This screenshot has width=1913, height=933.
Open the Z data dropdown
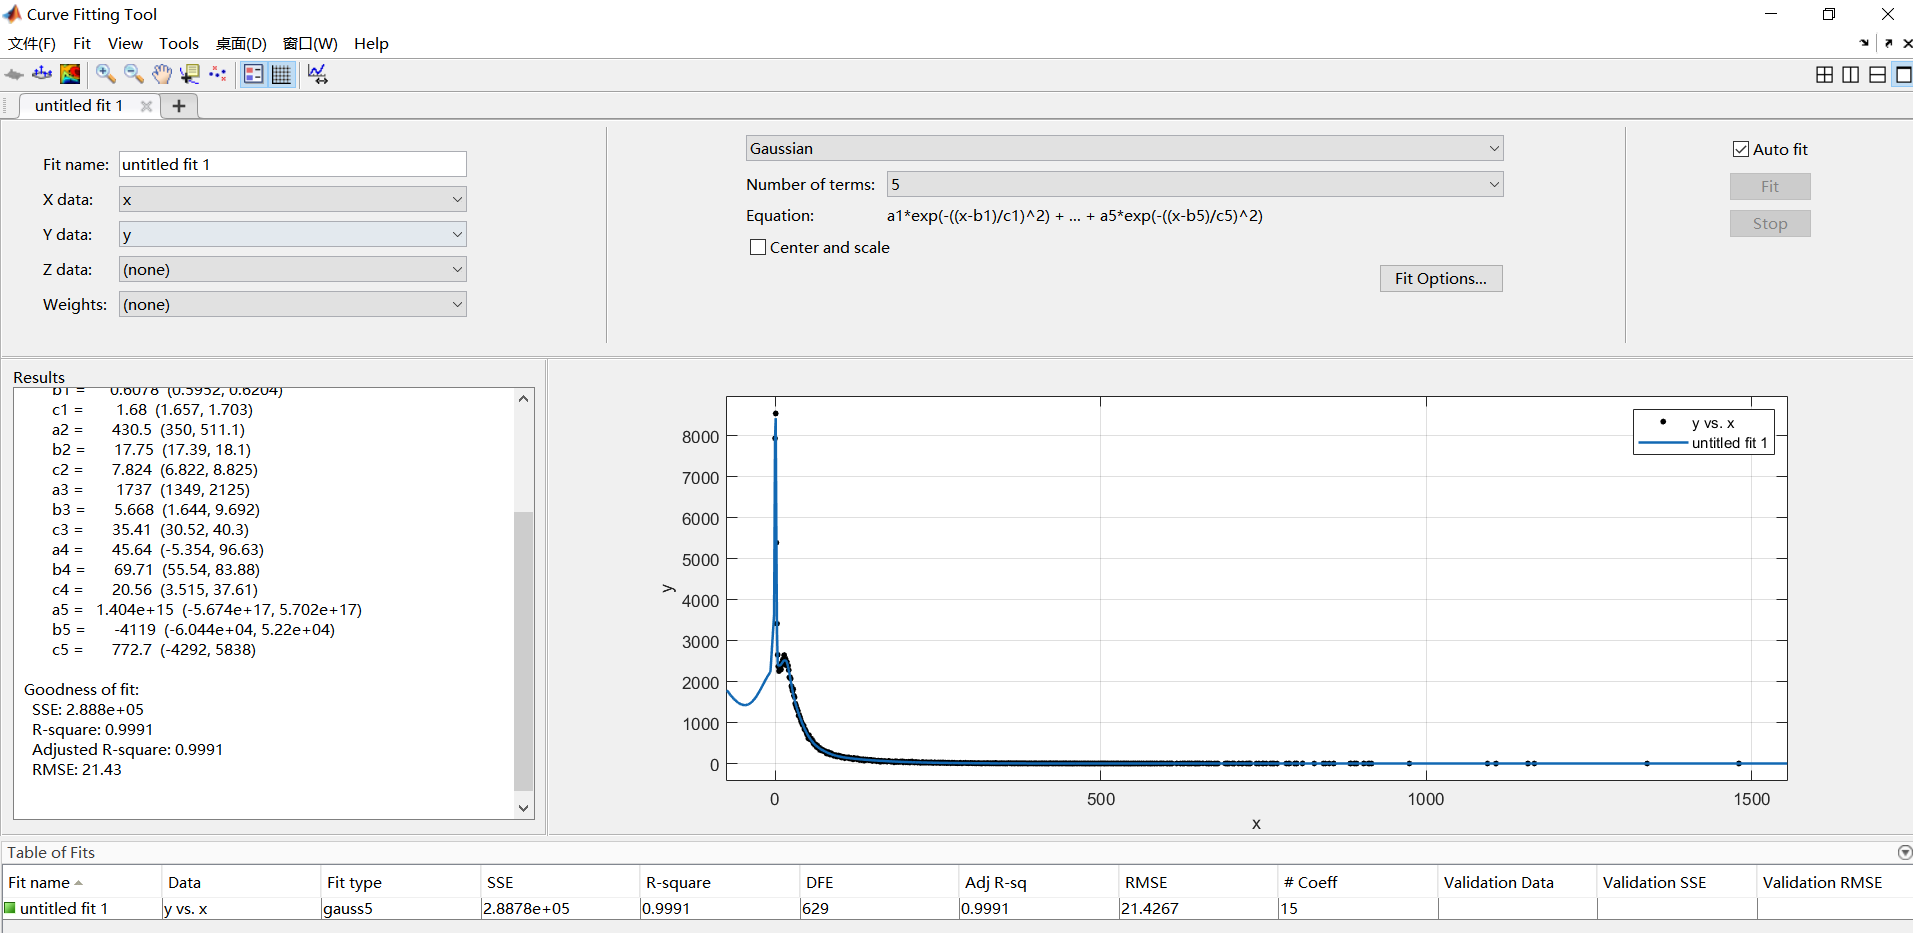tap(293, 269)
